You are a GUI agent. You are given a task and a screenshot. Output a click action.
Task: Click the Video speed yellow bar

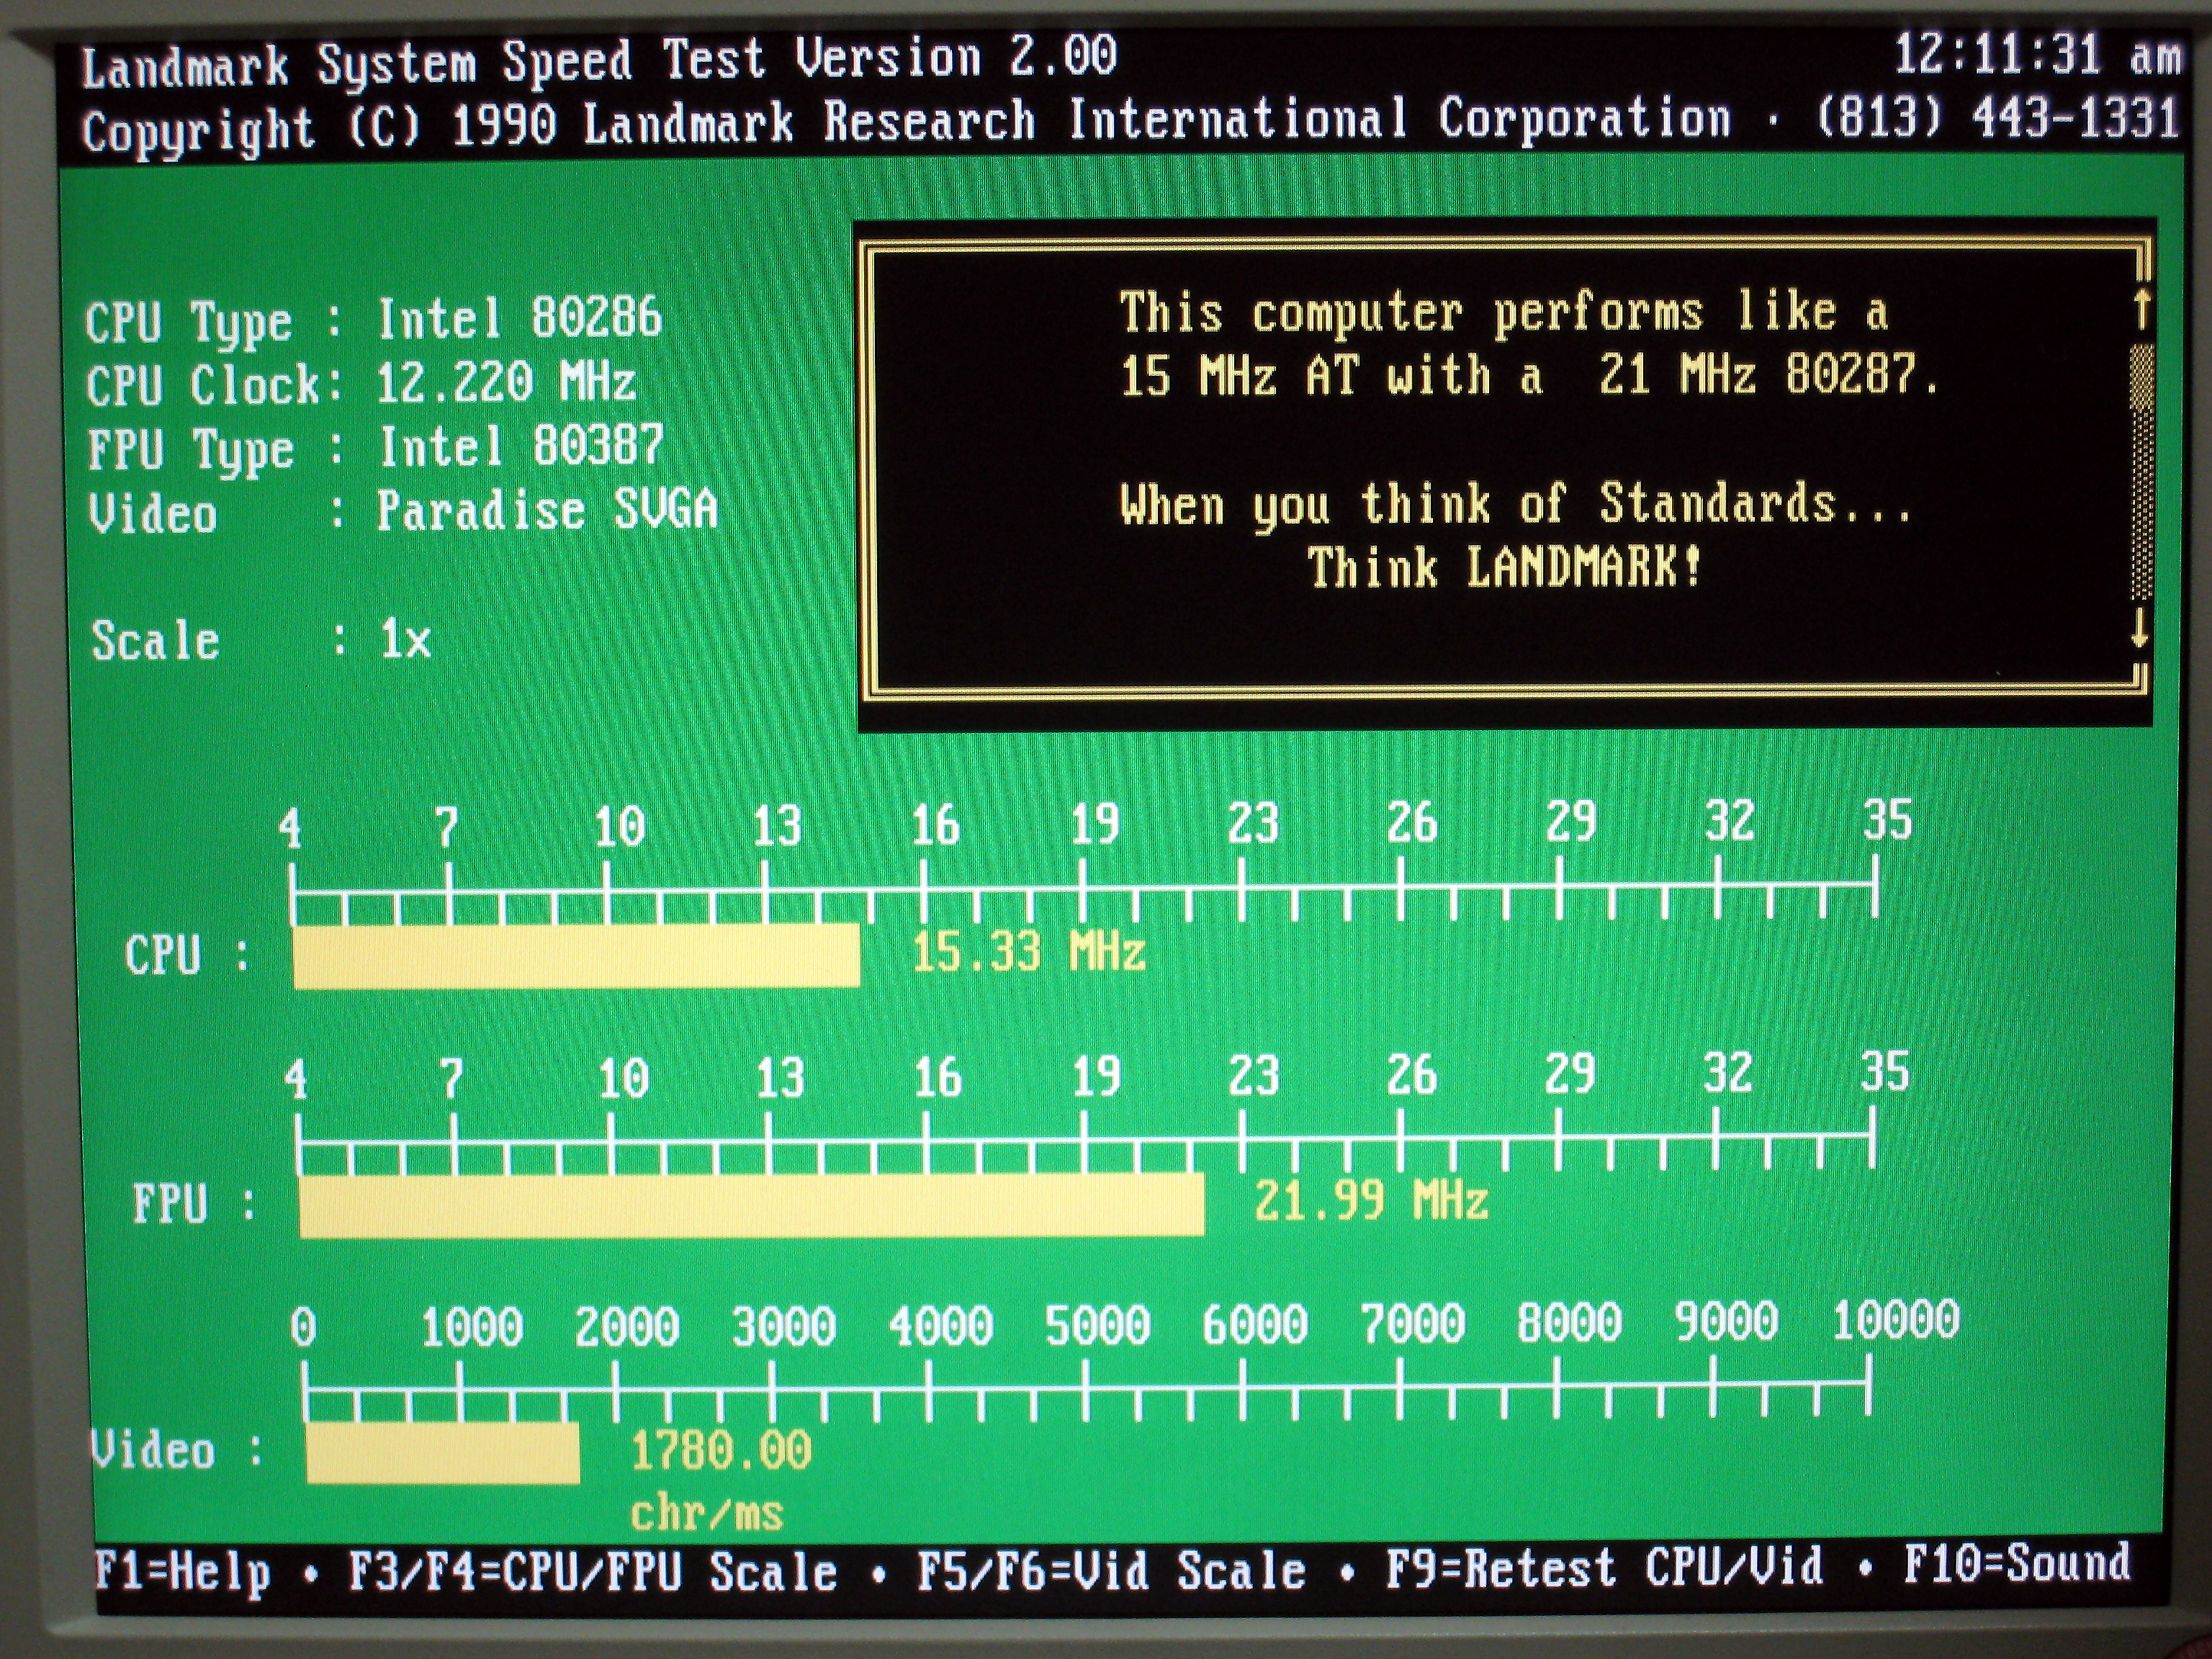[x=442, y=1453]
